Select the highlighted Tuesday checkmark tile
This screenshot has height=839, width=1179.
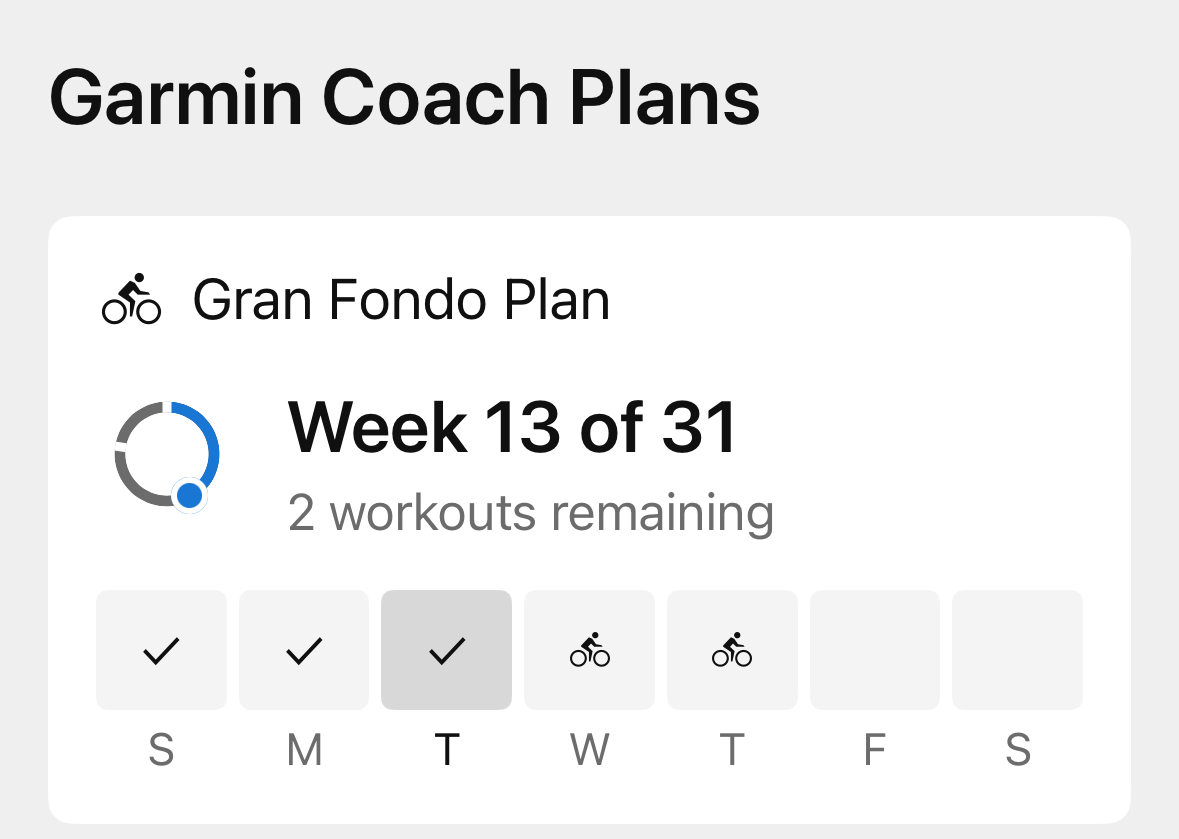pyautogui.click(x=446, y=650)
